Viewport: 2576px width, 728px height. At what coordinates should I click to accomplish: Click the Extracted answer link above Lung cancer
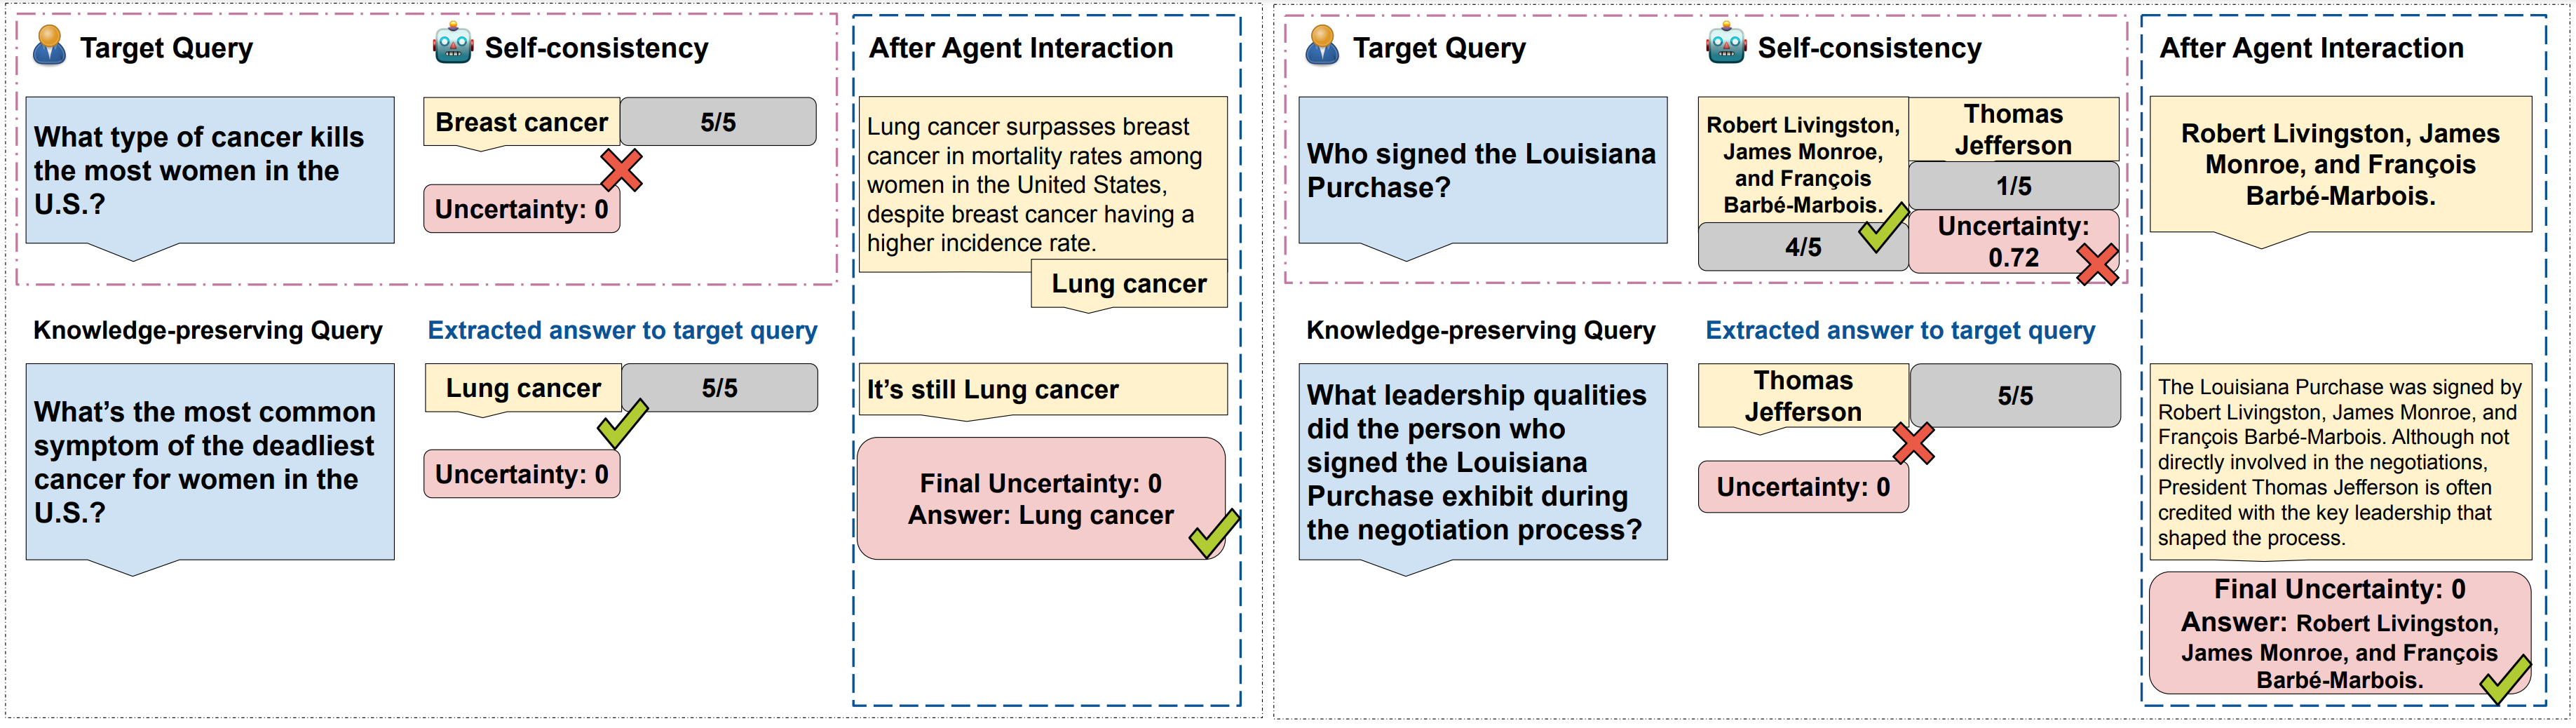point(622,330)
